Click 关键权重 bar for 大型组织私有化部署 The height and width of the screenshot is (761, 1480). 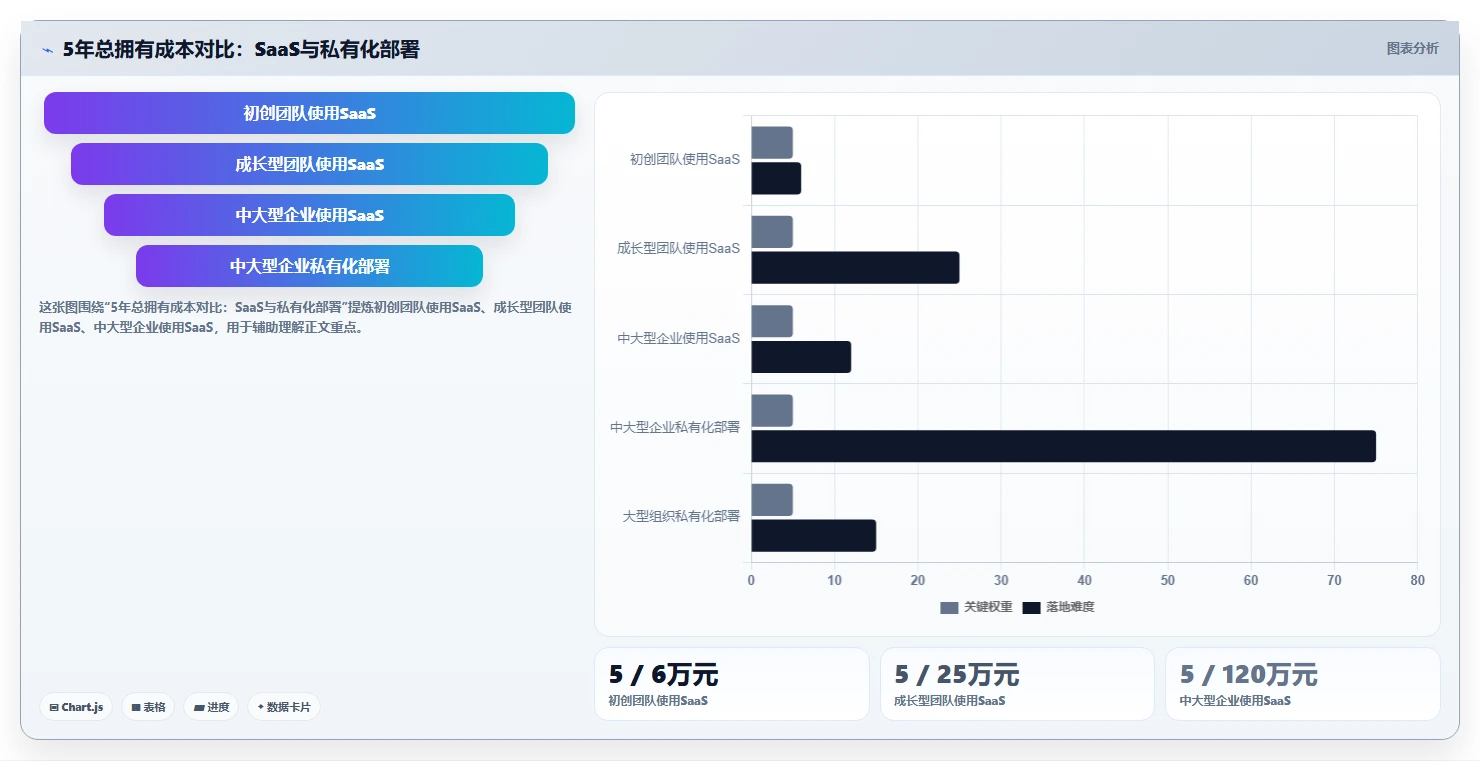click(x=772, y=499)
